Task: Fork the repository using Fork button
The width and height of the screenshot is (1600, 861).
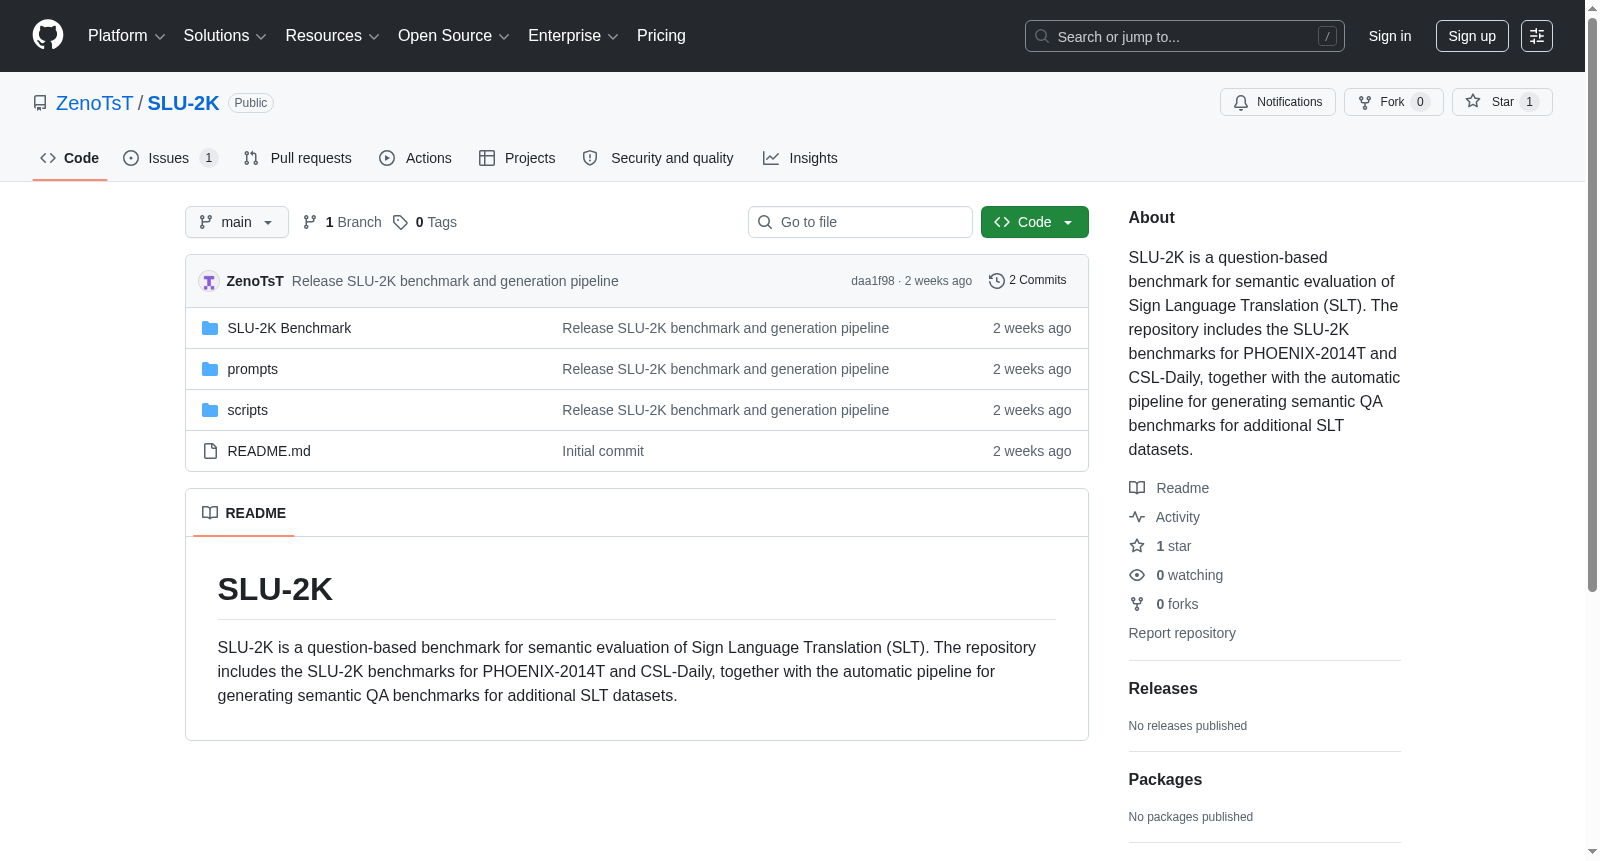Action: pos(1394,102)
